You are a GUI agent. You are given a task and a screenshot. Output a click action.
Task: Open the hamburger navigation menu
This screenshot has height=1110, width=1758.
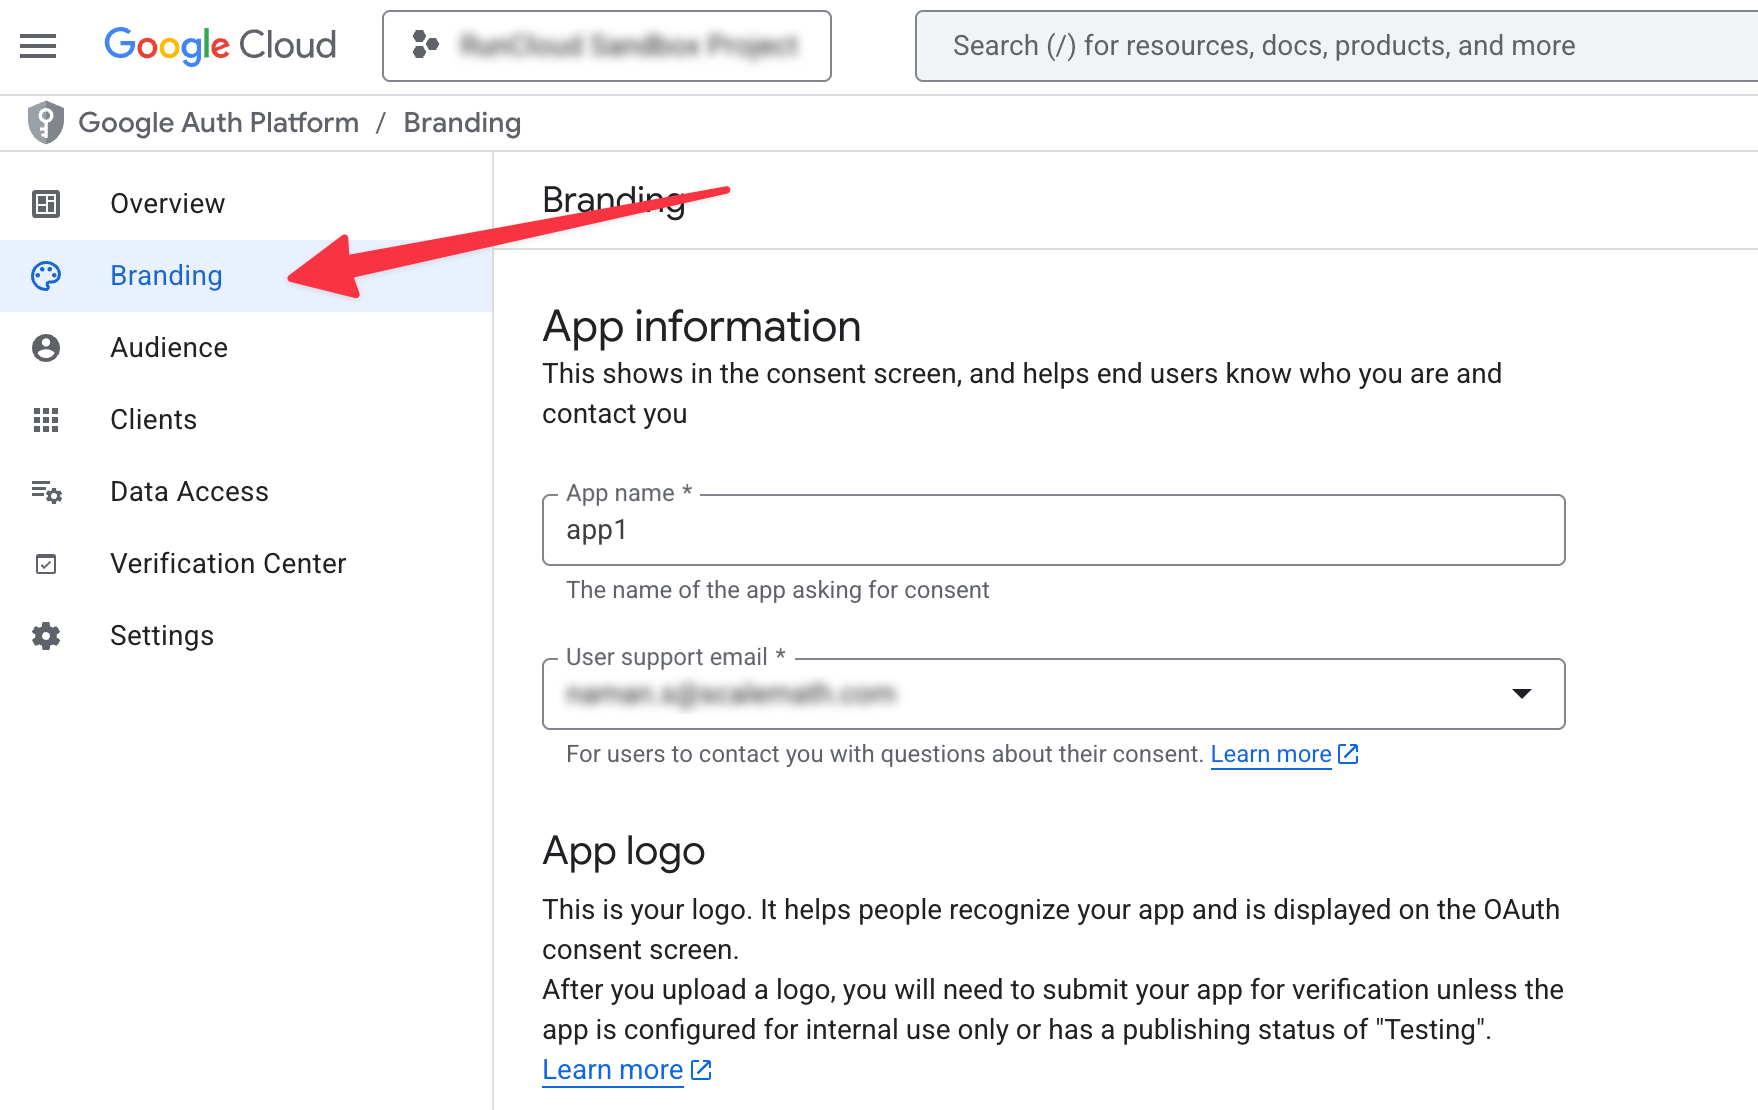coord(38,46)
